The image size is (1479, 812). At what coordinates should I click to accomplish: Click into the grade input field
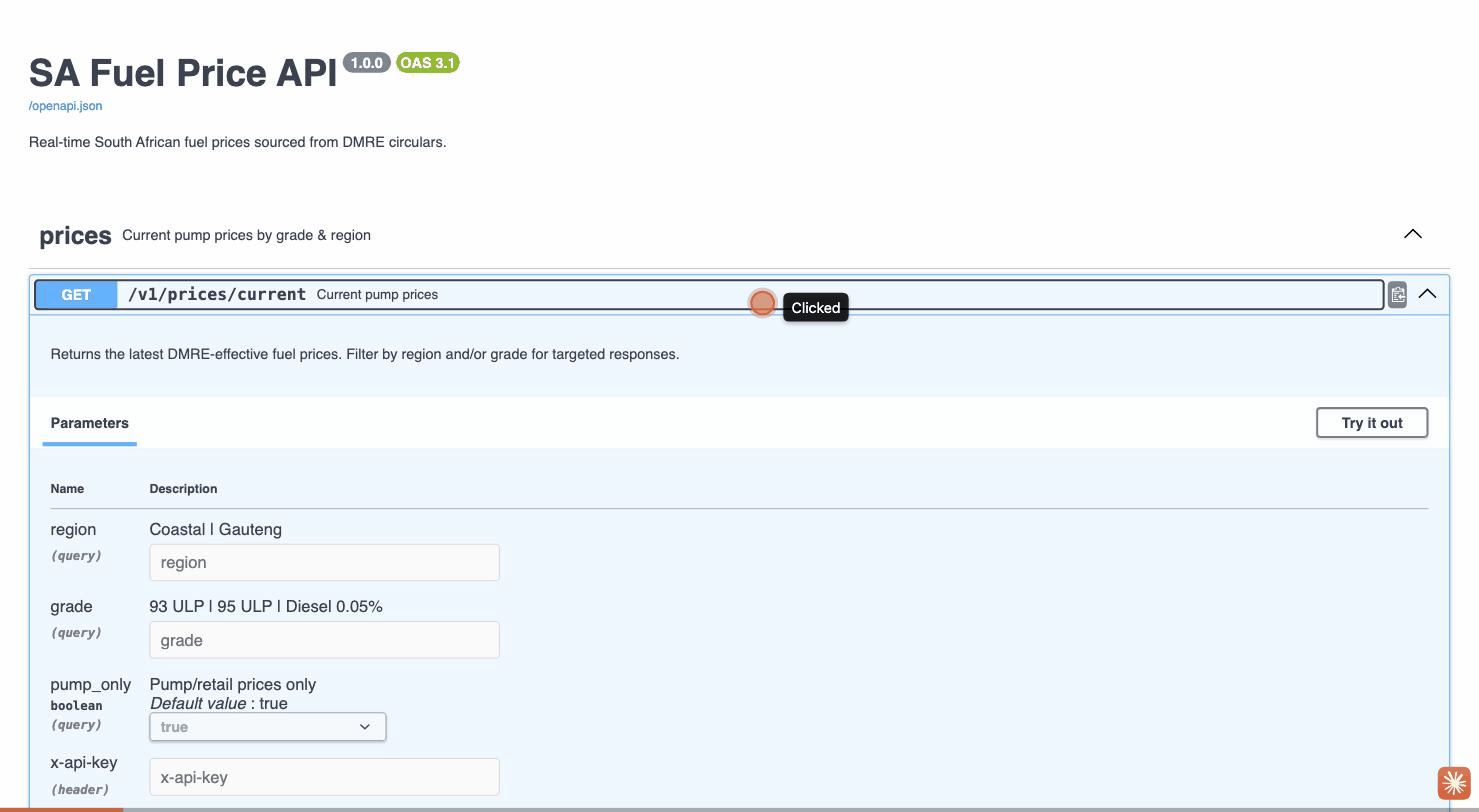[324, 640]
